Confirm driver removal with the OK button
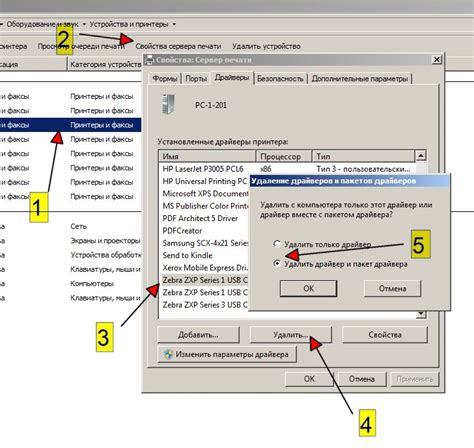 point(308,288)
